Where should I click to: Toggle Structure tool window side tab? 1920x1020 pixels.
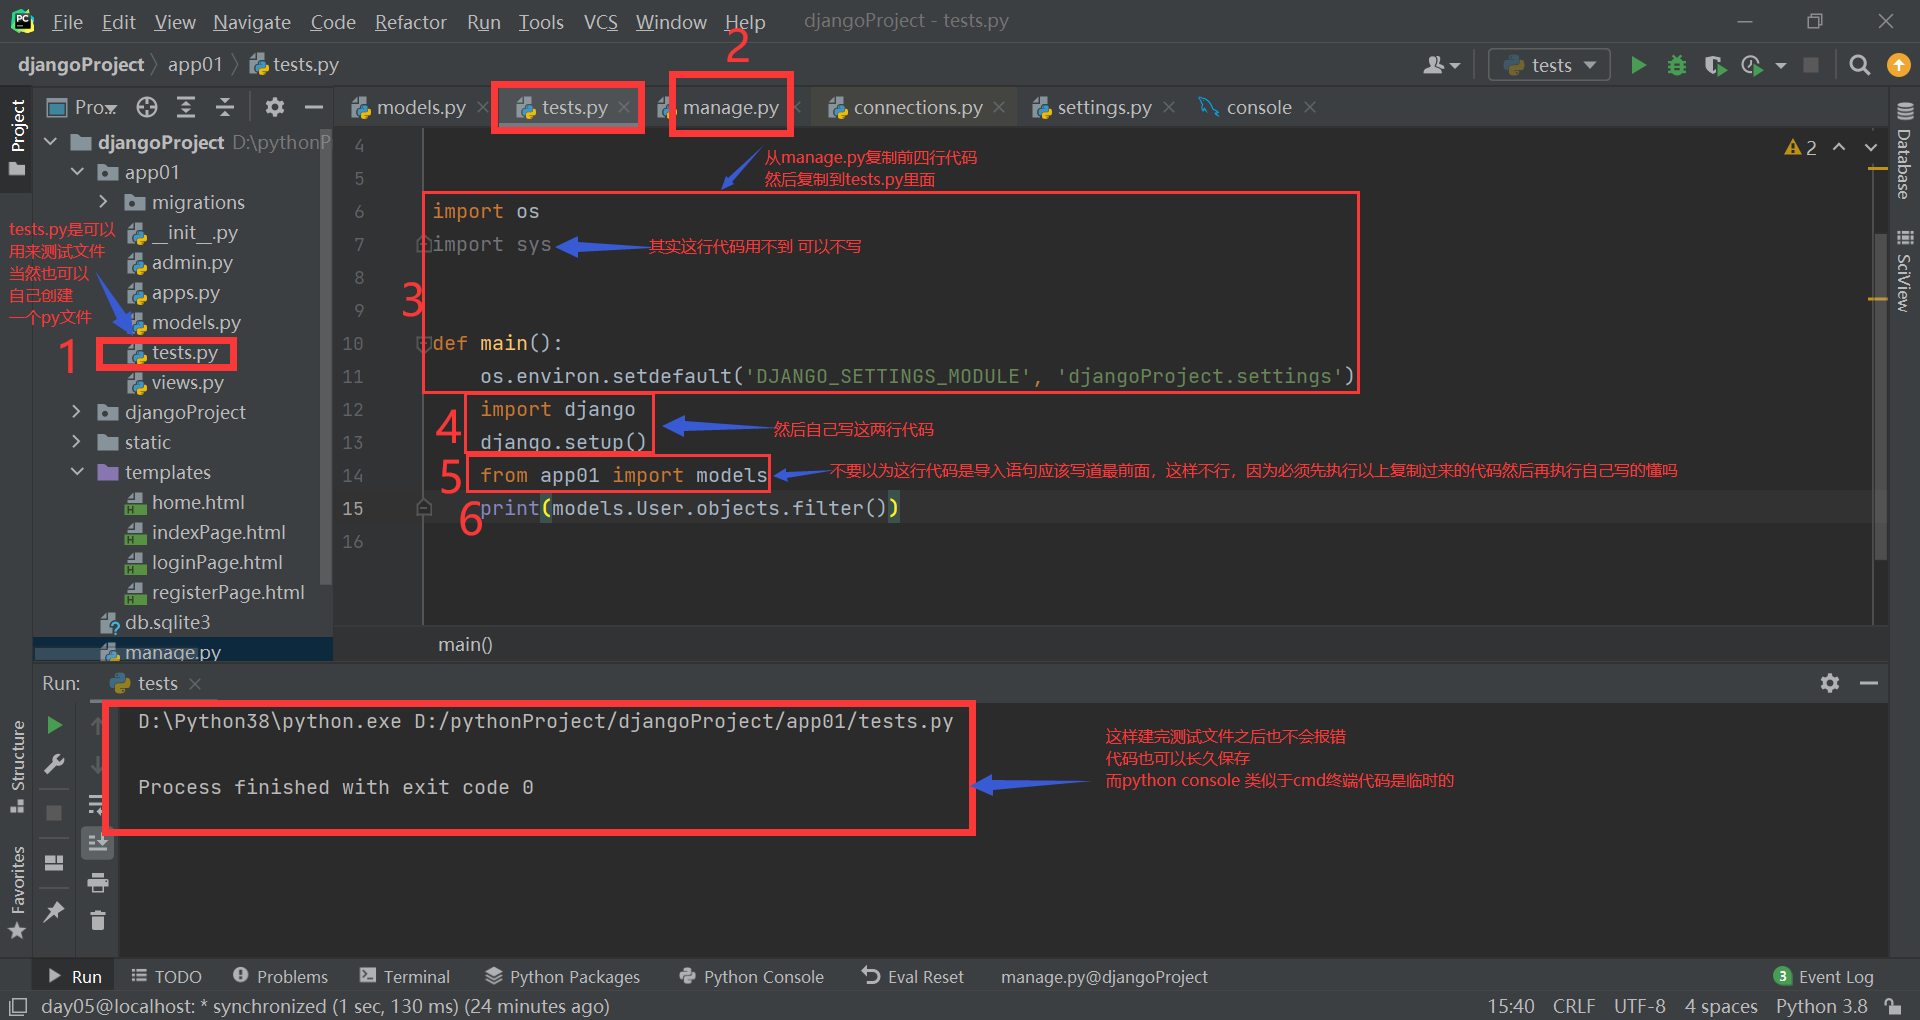click(17, 766)
